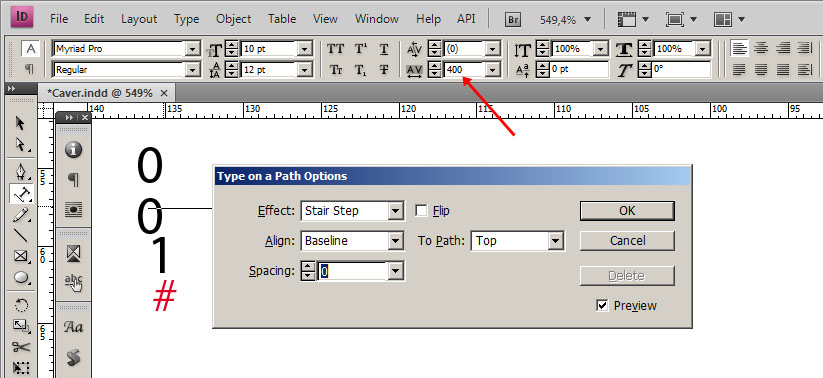Click the hourglass-shaped panel icon in the dock
The height and width of the screenshot is (378, 823).
pyautogui.click(x=73, y=254)
